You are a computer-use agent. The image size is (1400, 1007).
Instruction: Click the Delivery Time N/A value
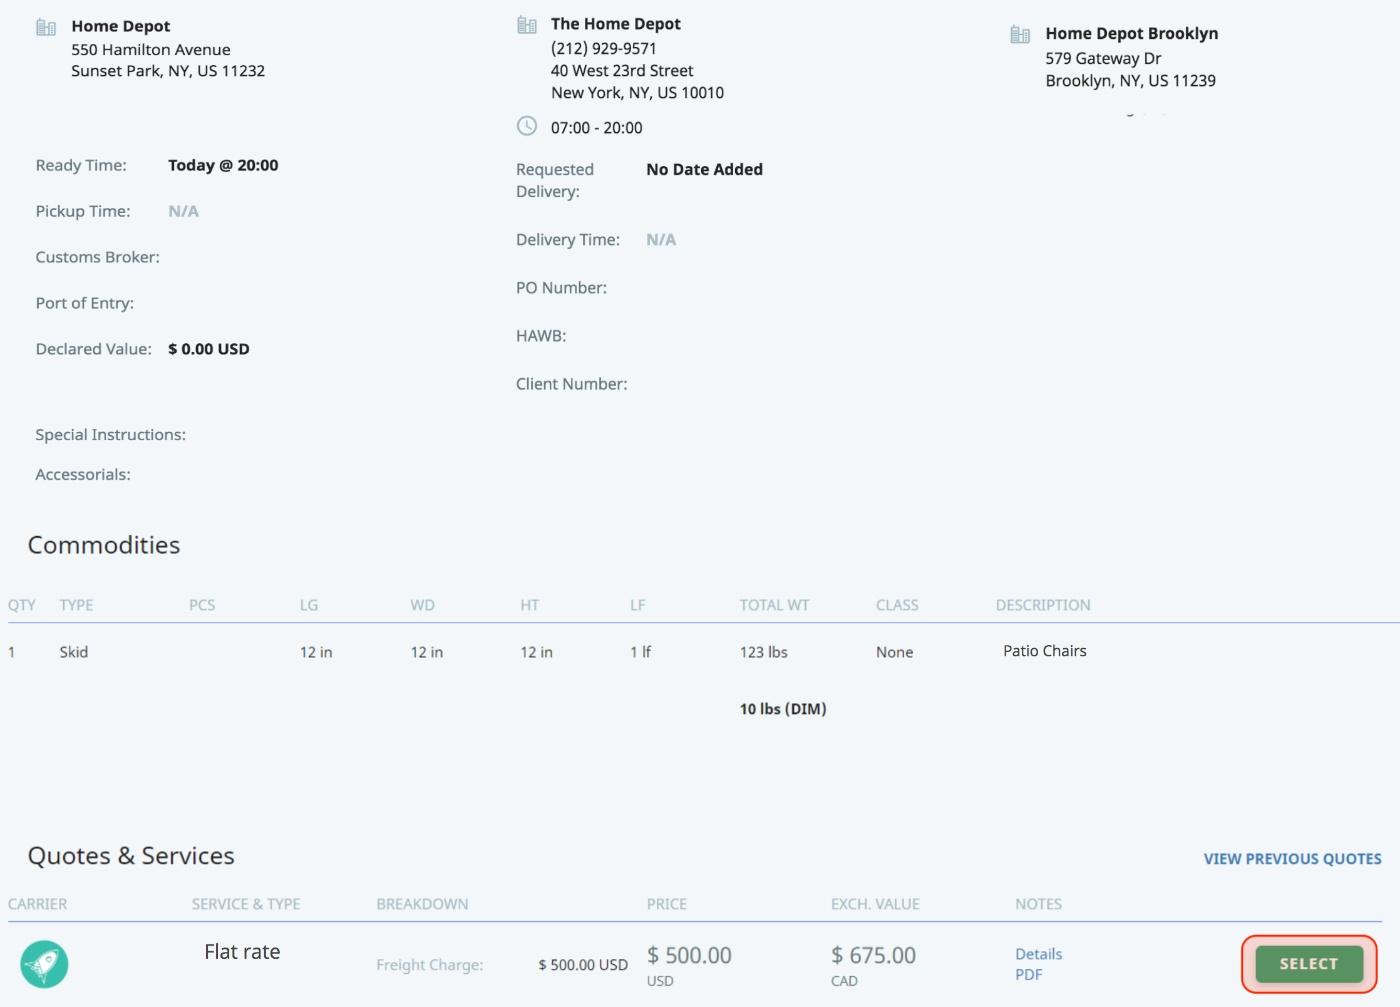click(x=661, y=239)
